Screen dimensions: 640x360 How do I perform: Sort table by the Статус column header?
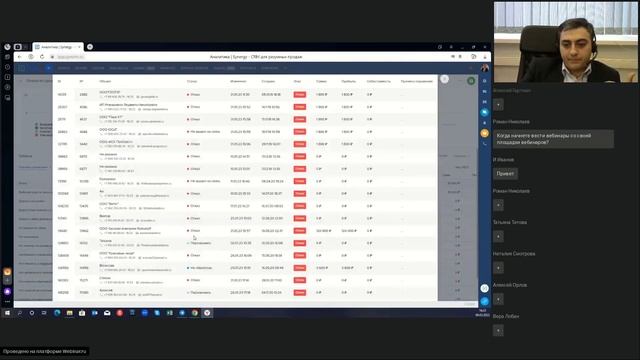(x=192, y=82)
